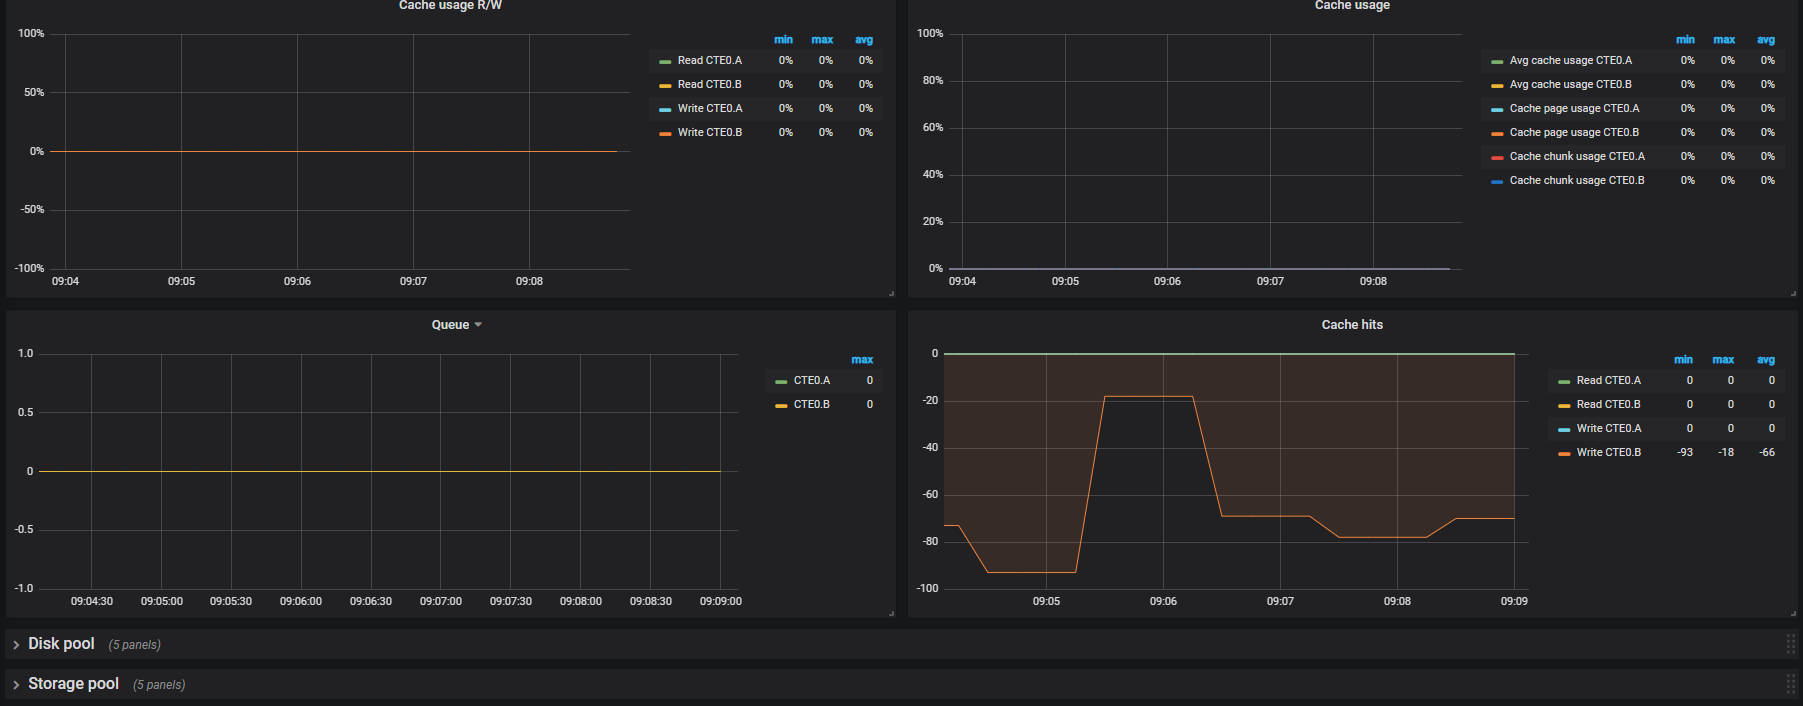1803x706 pixels.
Task: Open color picker for CTE0.B in Queue legend
Action: click(x=781, y=406)
